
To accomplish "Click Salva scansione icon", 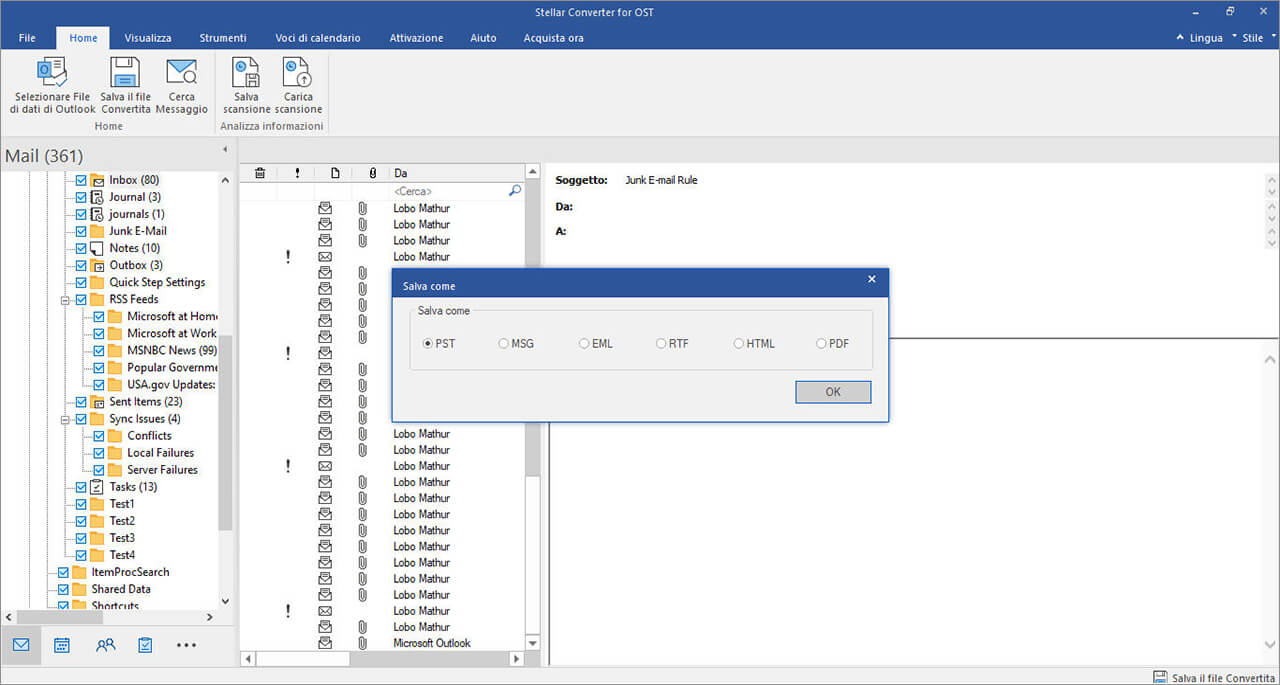I will click(246, 74).
